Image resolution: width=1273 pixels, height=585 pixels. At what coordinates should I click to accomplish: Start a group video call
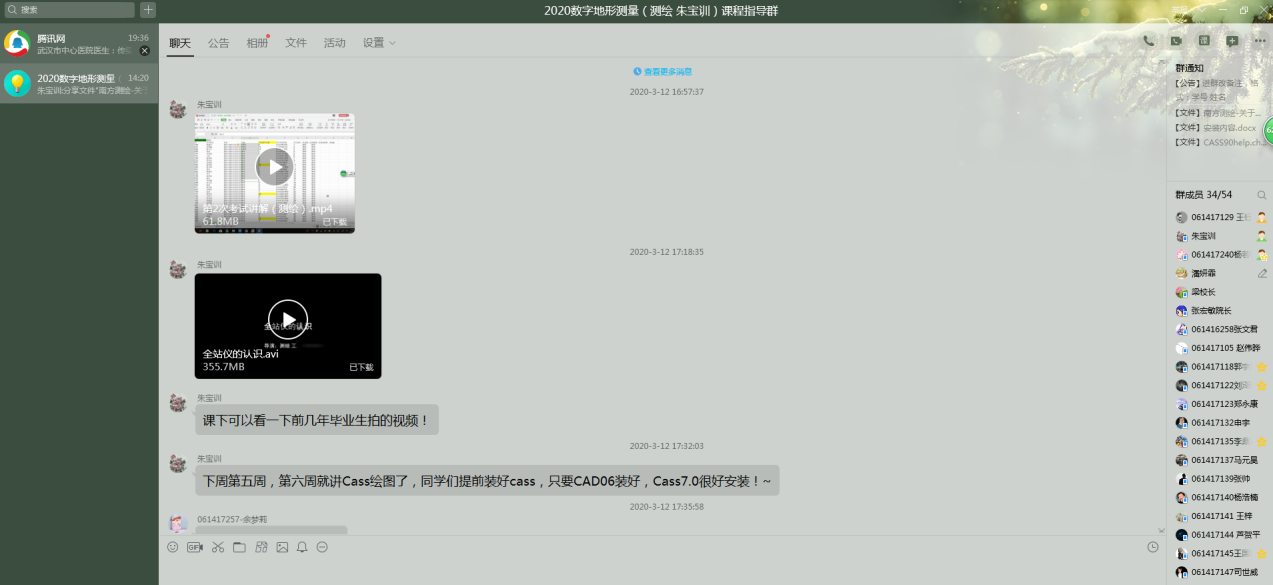tap(1176, 41)
